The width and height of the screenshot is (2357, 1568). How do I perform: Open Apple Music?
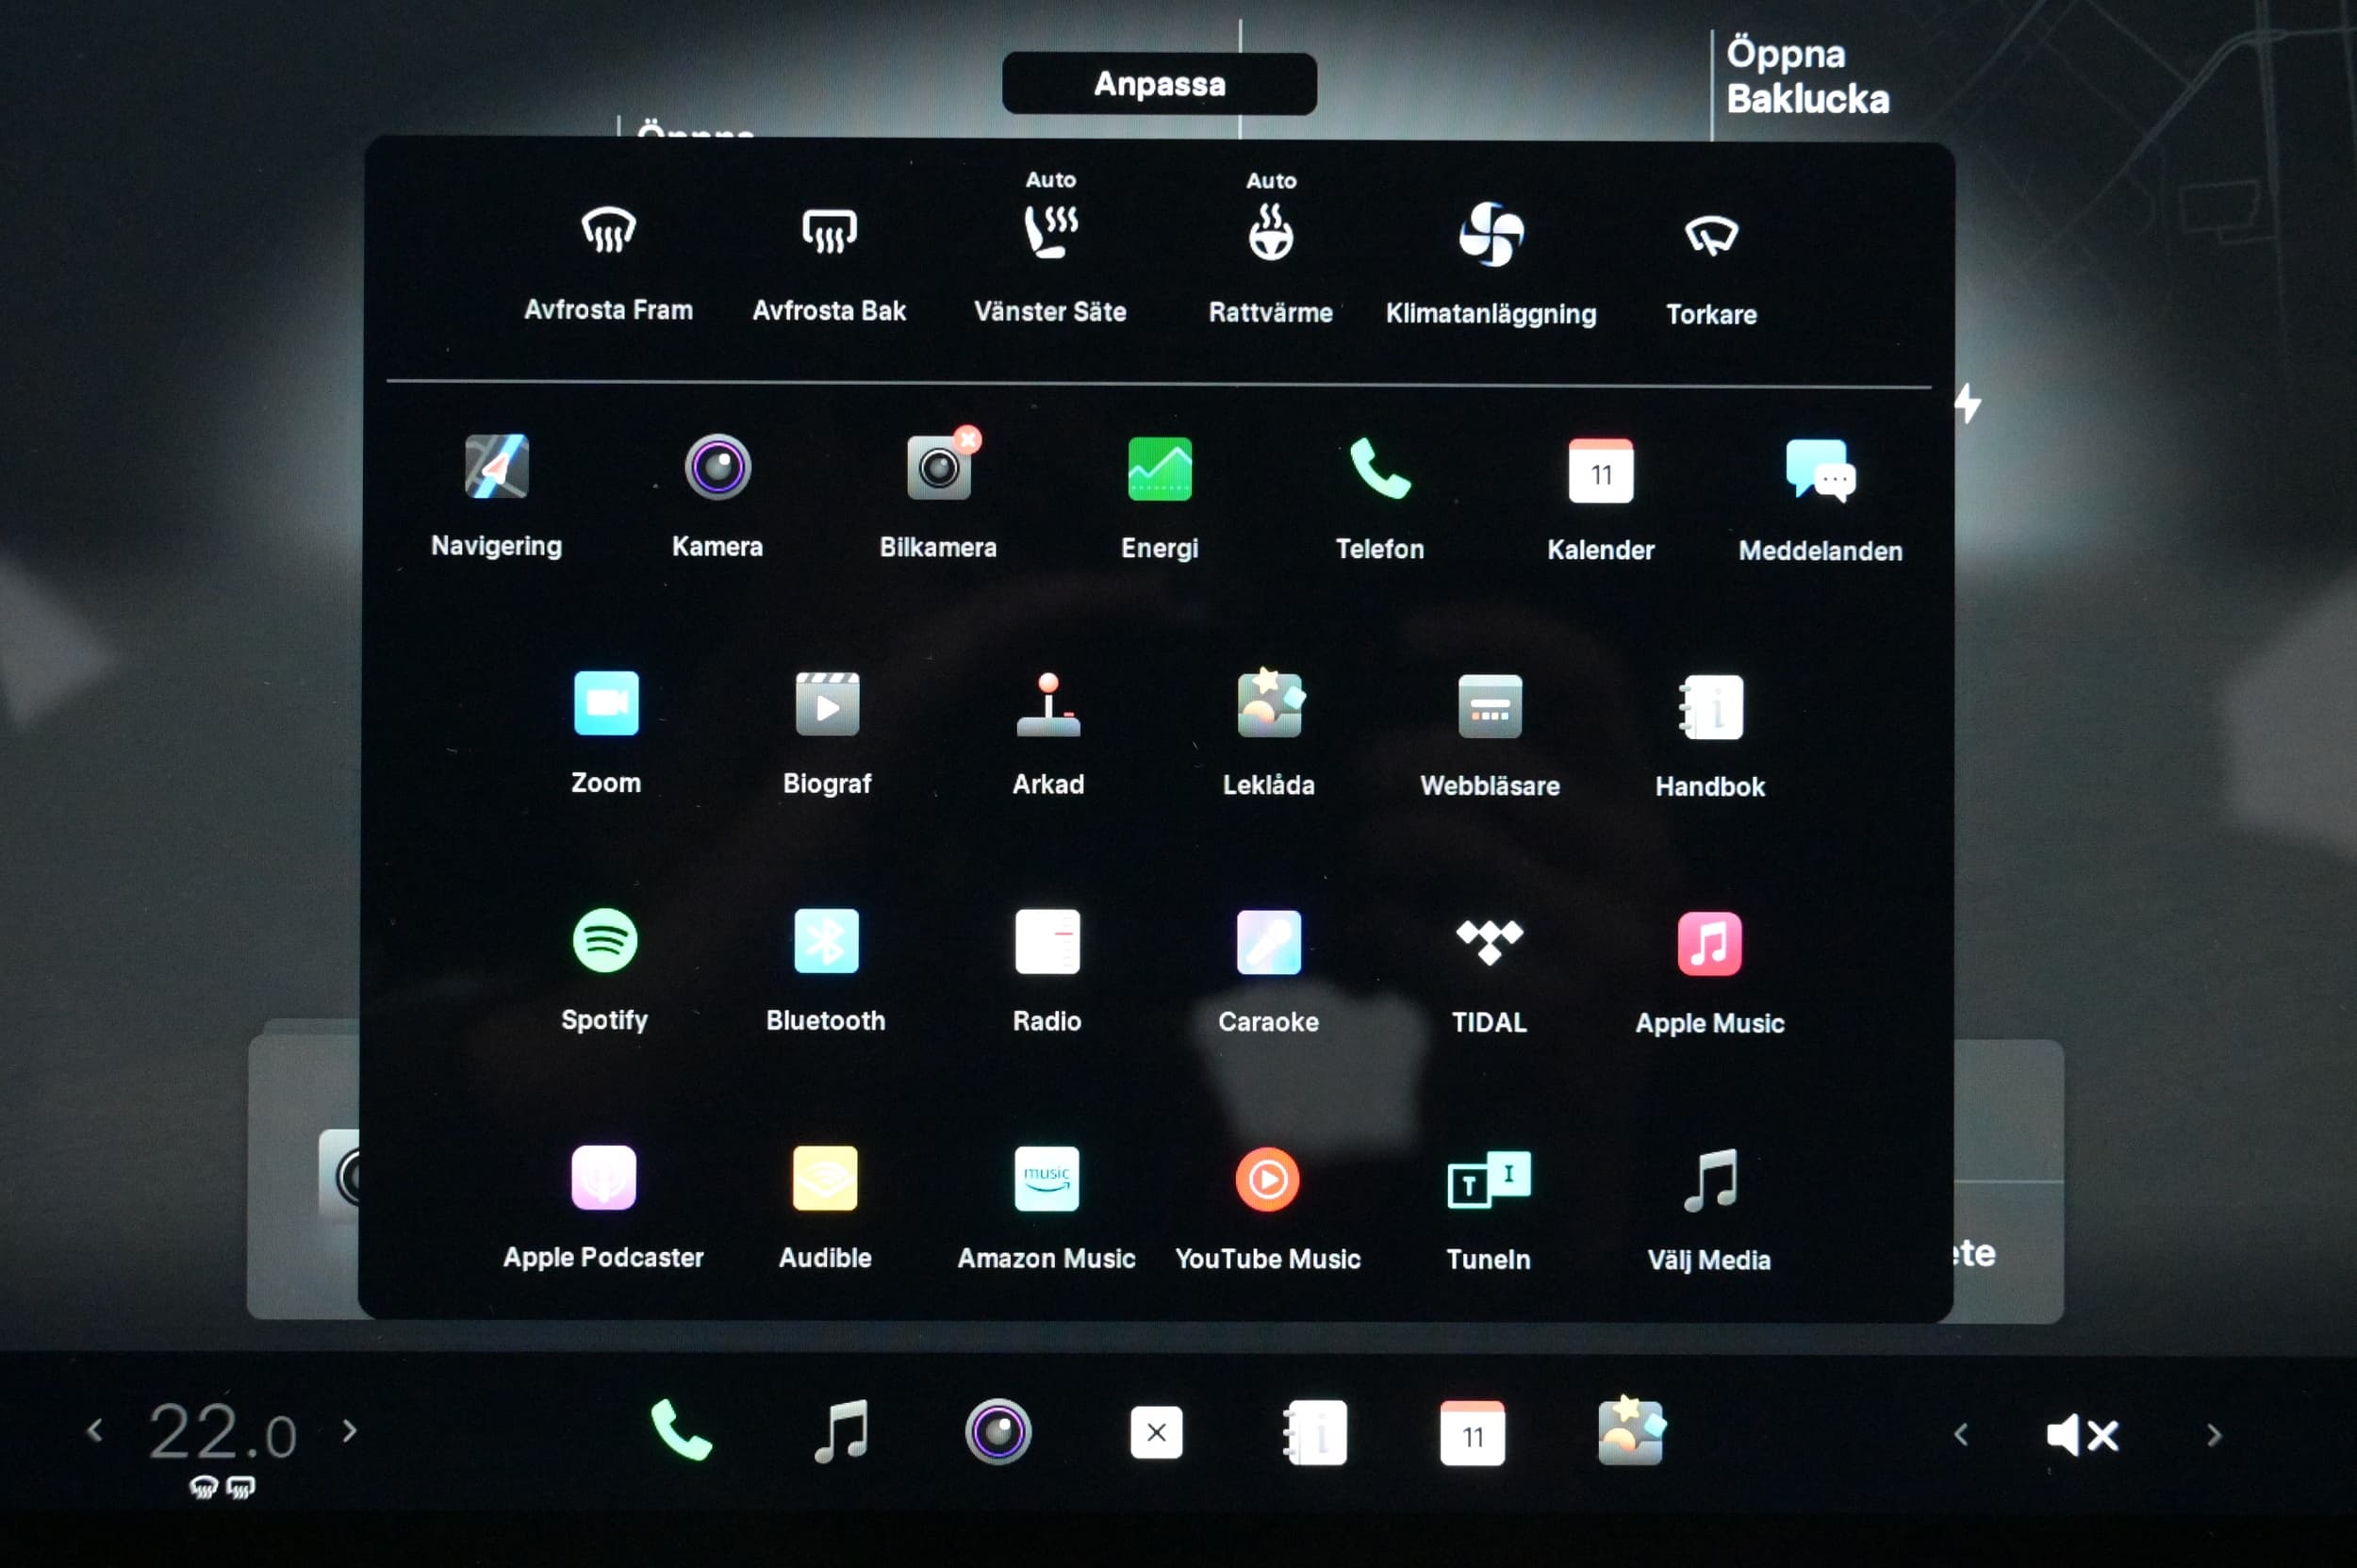coord(1710,974)
